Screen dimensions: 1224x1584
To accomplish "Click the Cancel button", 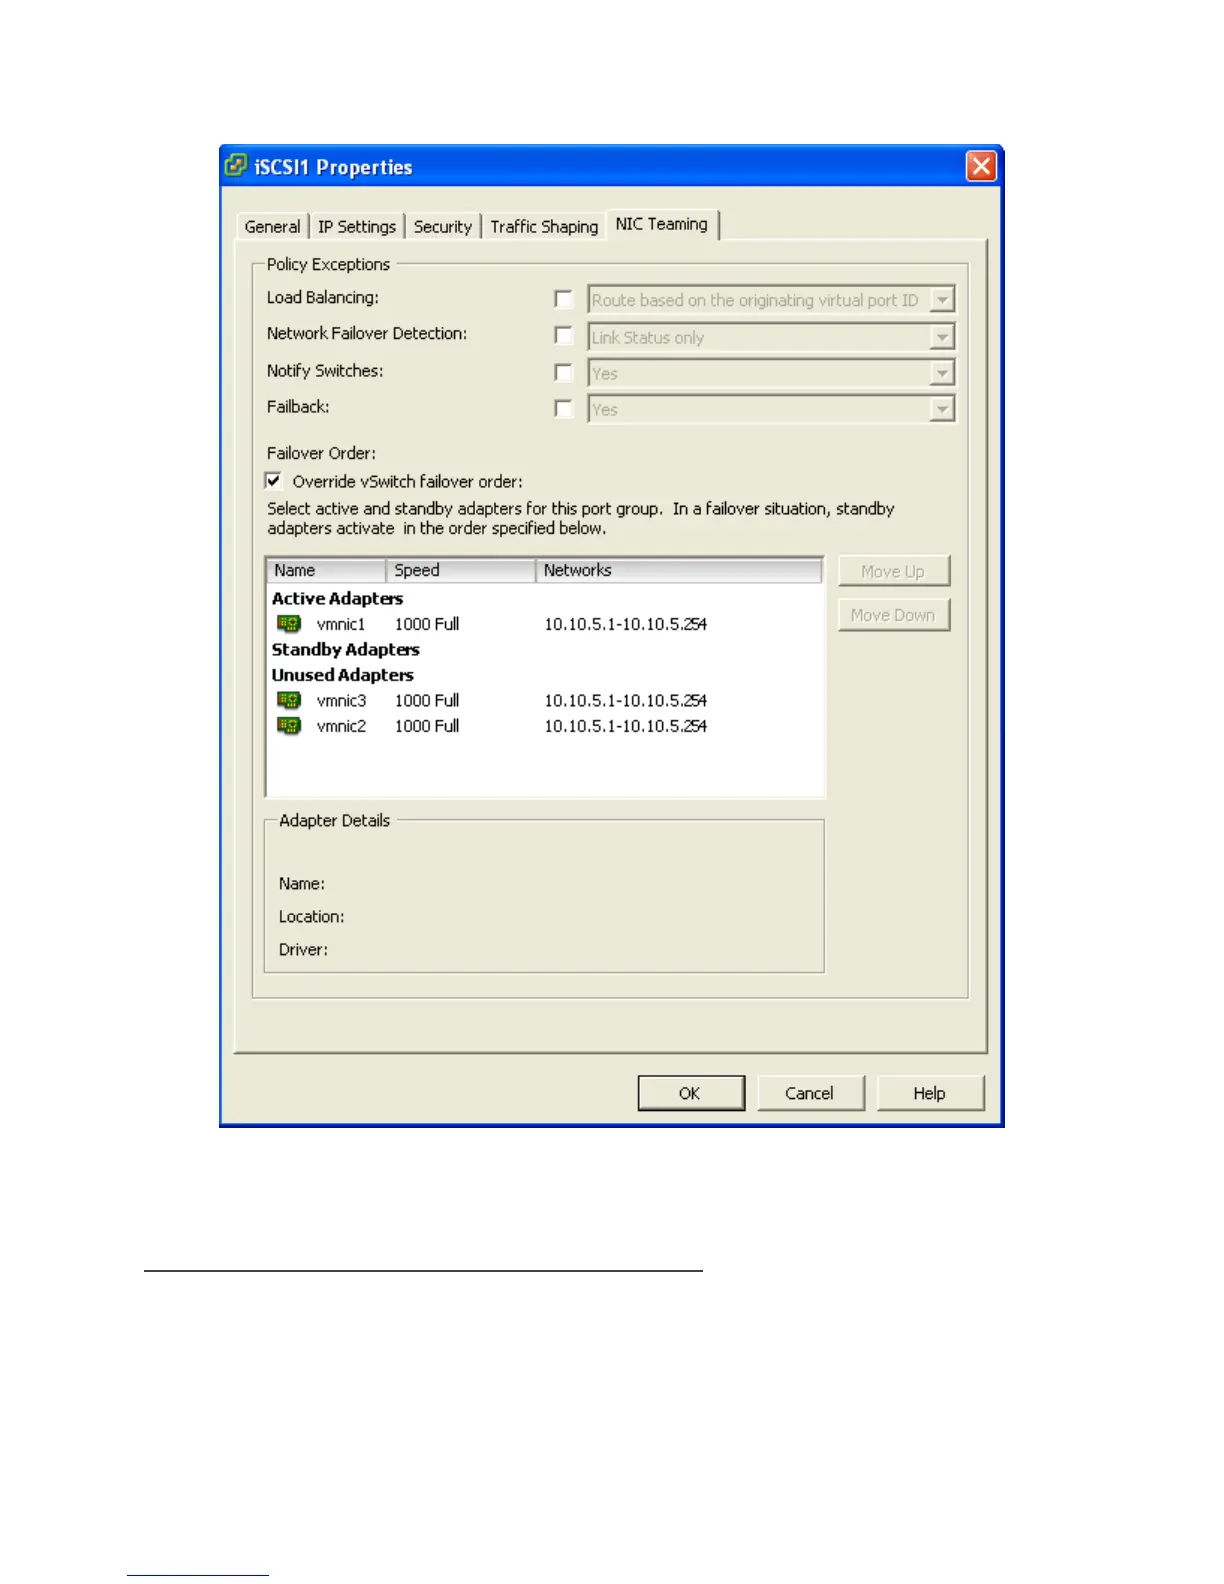I will pos(809,1093).
